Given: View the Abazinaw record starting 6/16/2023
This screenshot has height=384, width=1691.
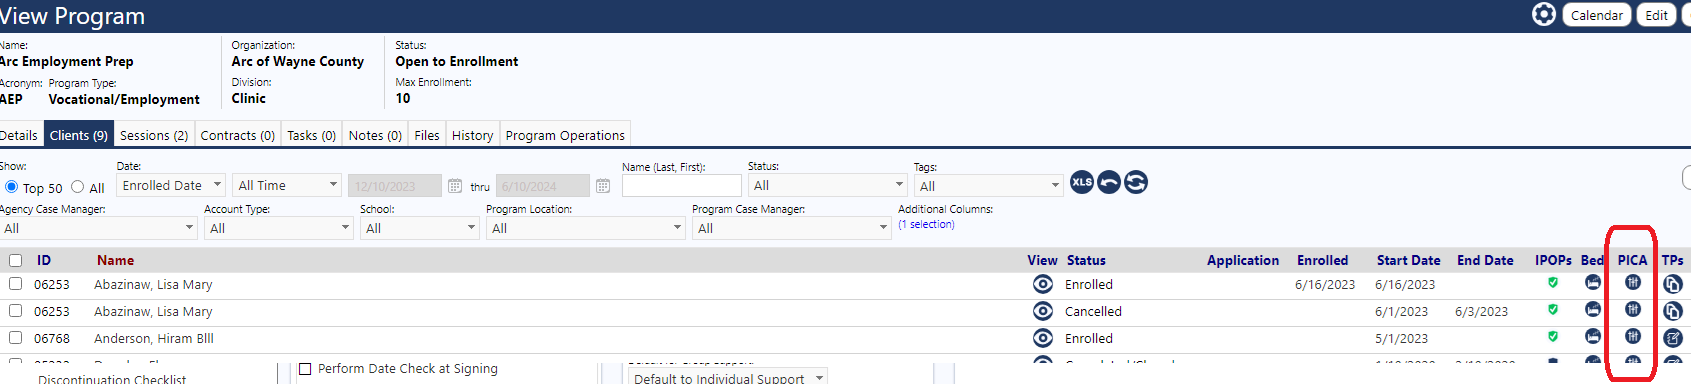Looking at the screenshot, I should click(x=1043, y=284).
